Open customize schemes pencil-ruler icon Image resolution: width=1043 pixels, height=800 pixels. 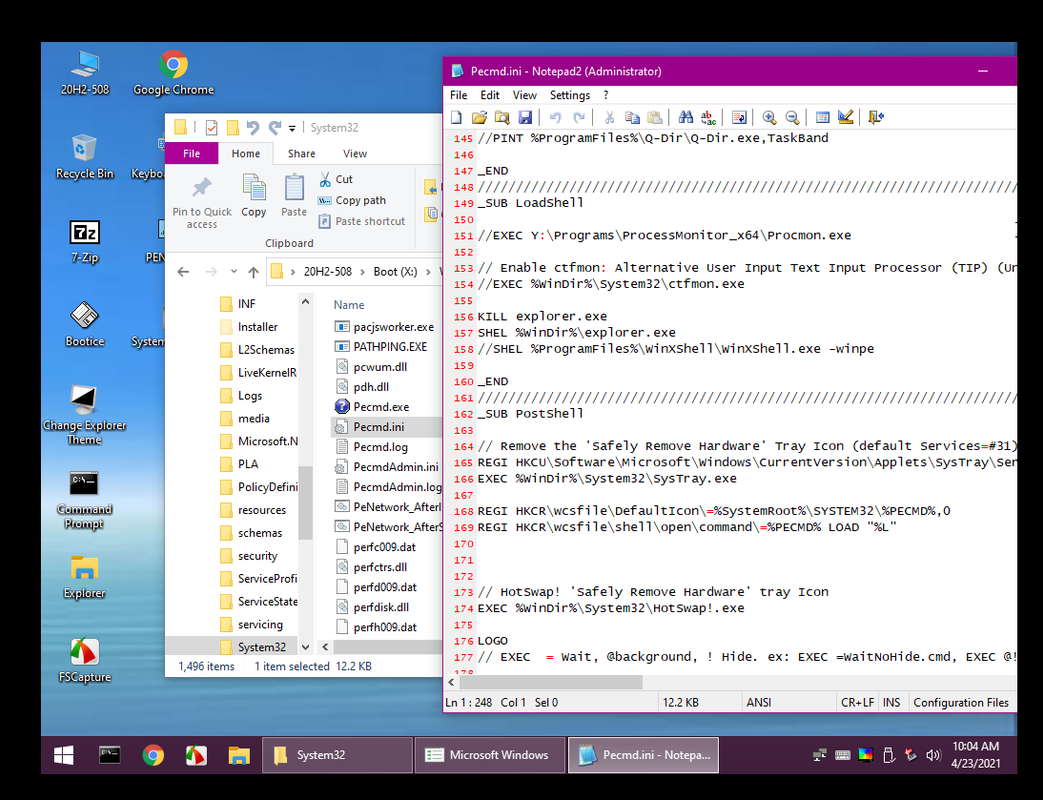click(x=845, y=118)
